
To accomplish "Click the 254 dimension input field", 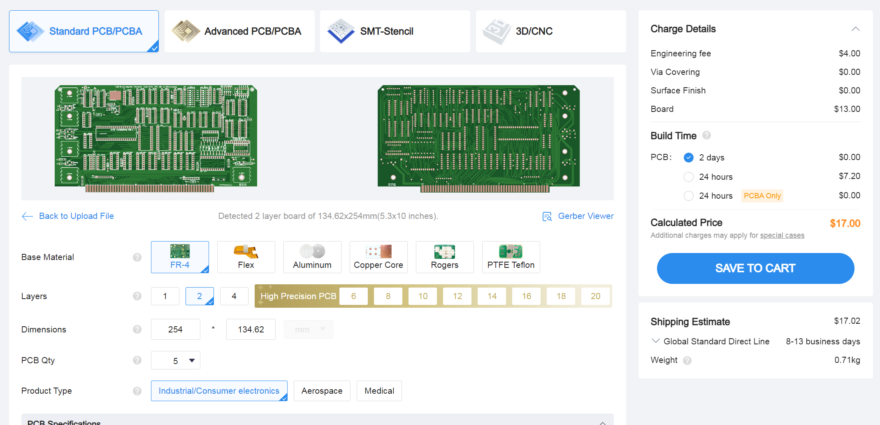I will pos(175,329).
